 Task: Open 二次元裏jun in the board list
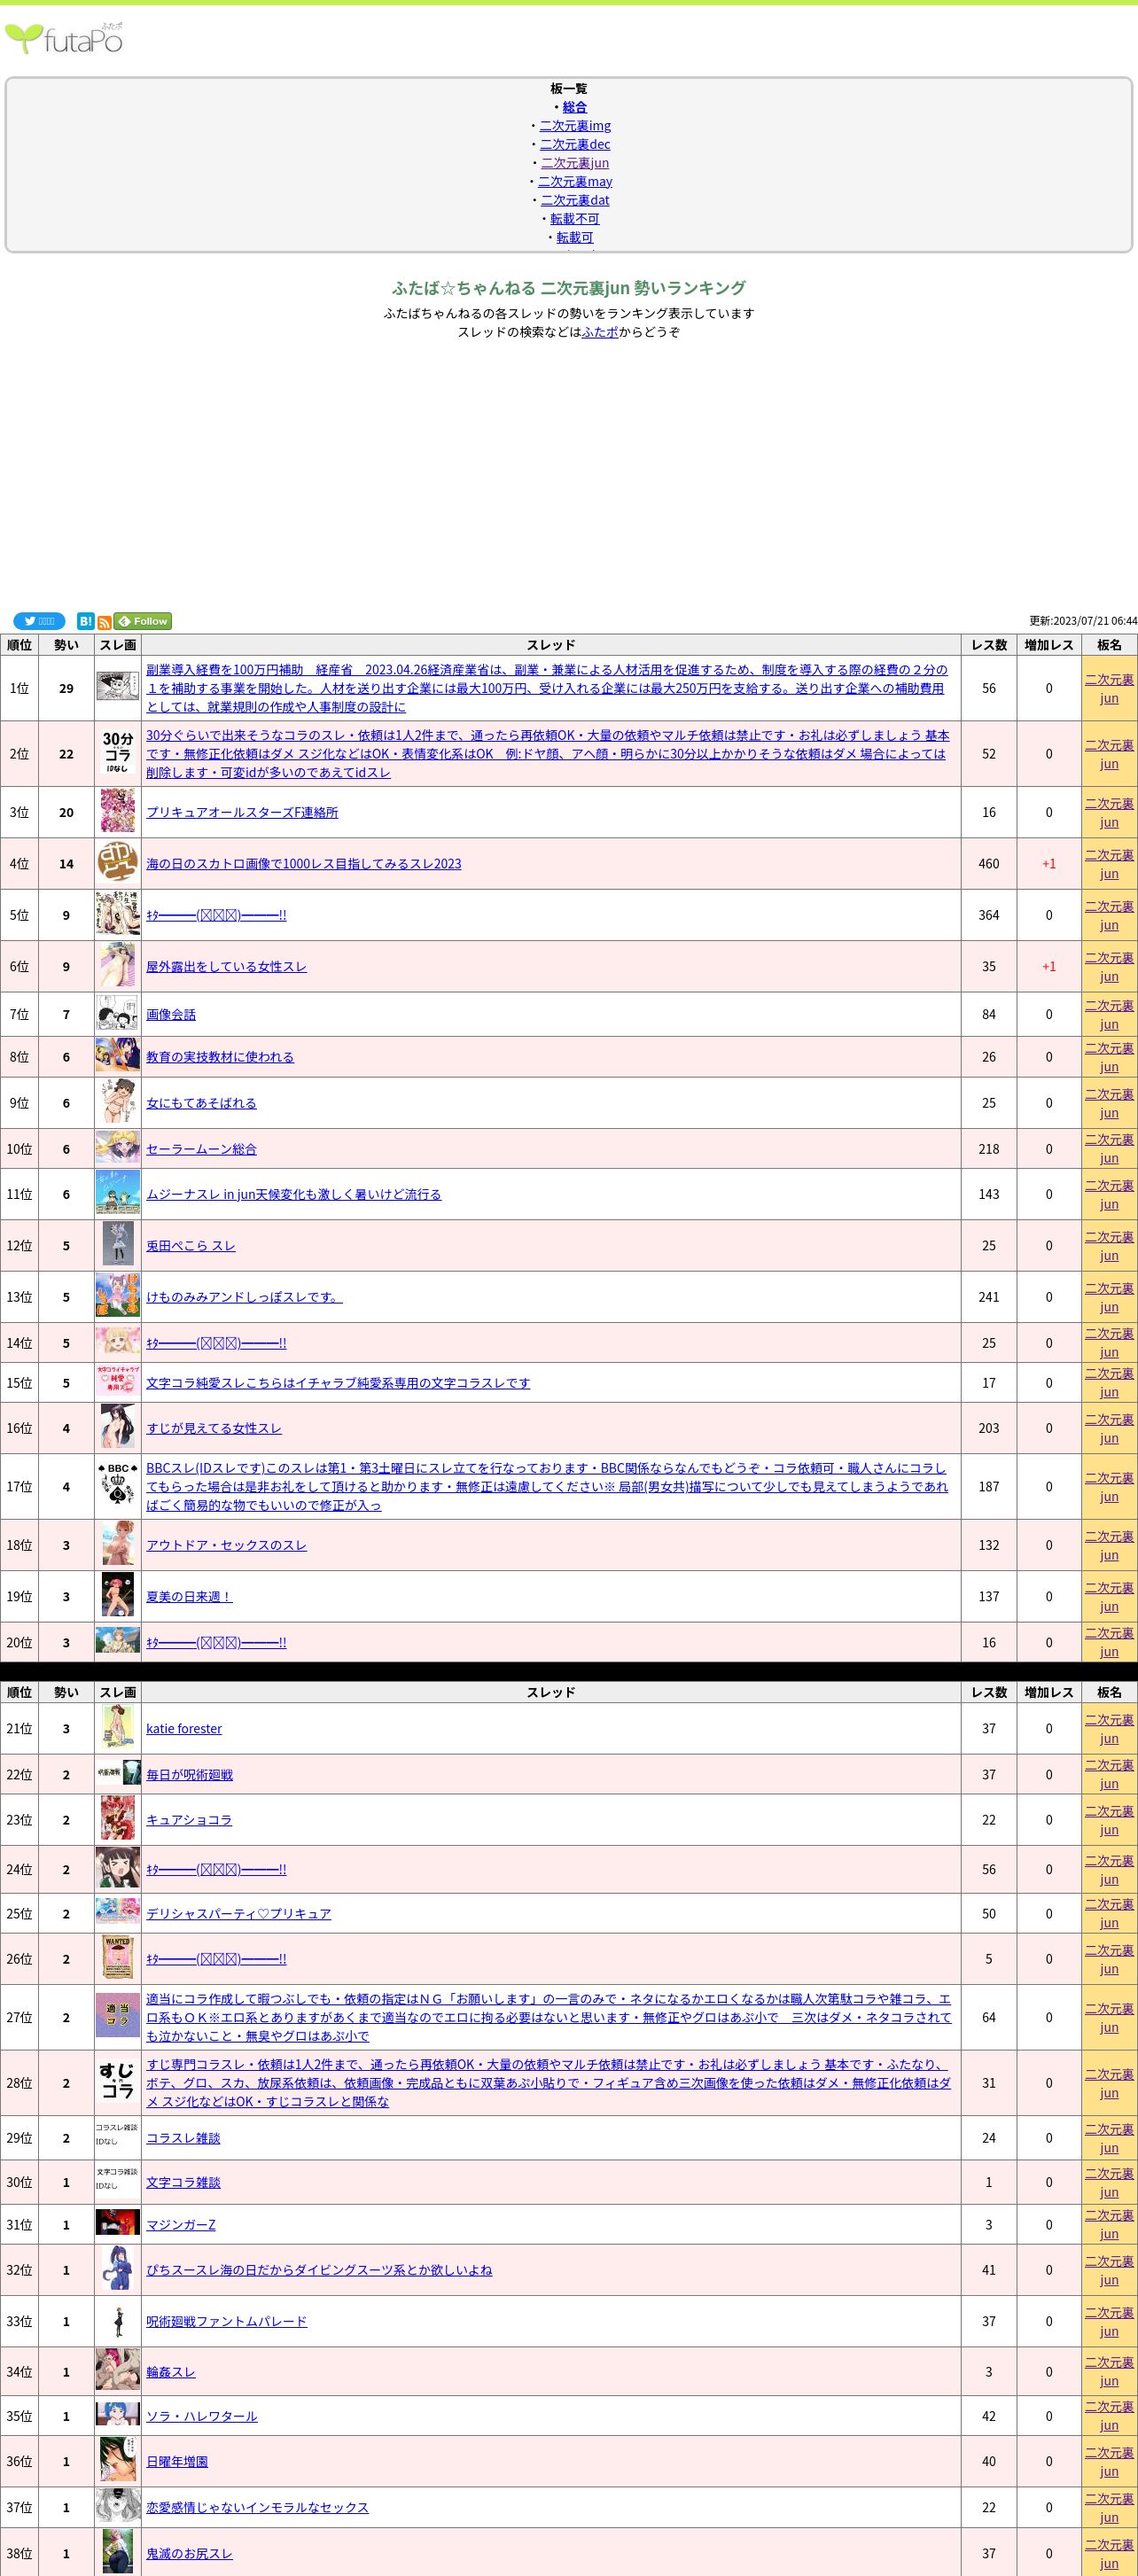pyautogui.click(x=575, y=163)
